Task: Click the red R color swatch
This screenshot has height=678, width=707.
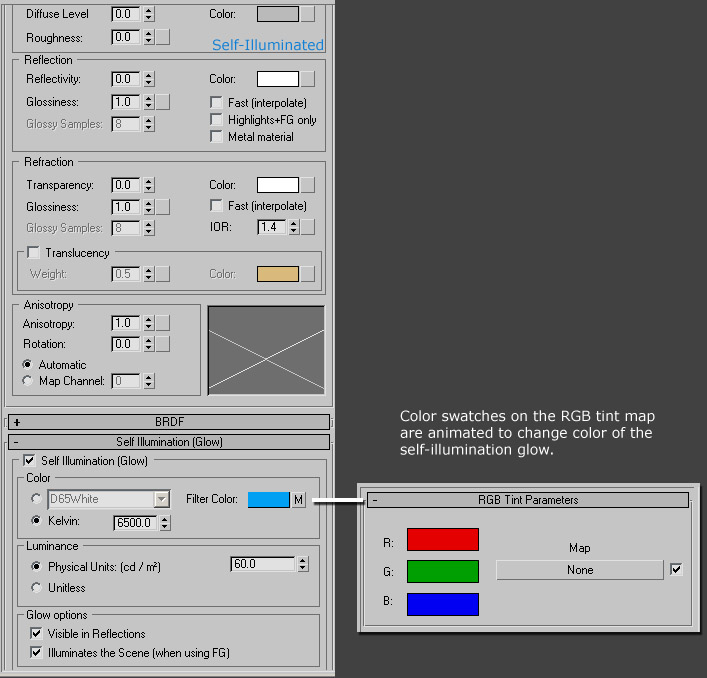Action: (x=442, y=540)
